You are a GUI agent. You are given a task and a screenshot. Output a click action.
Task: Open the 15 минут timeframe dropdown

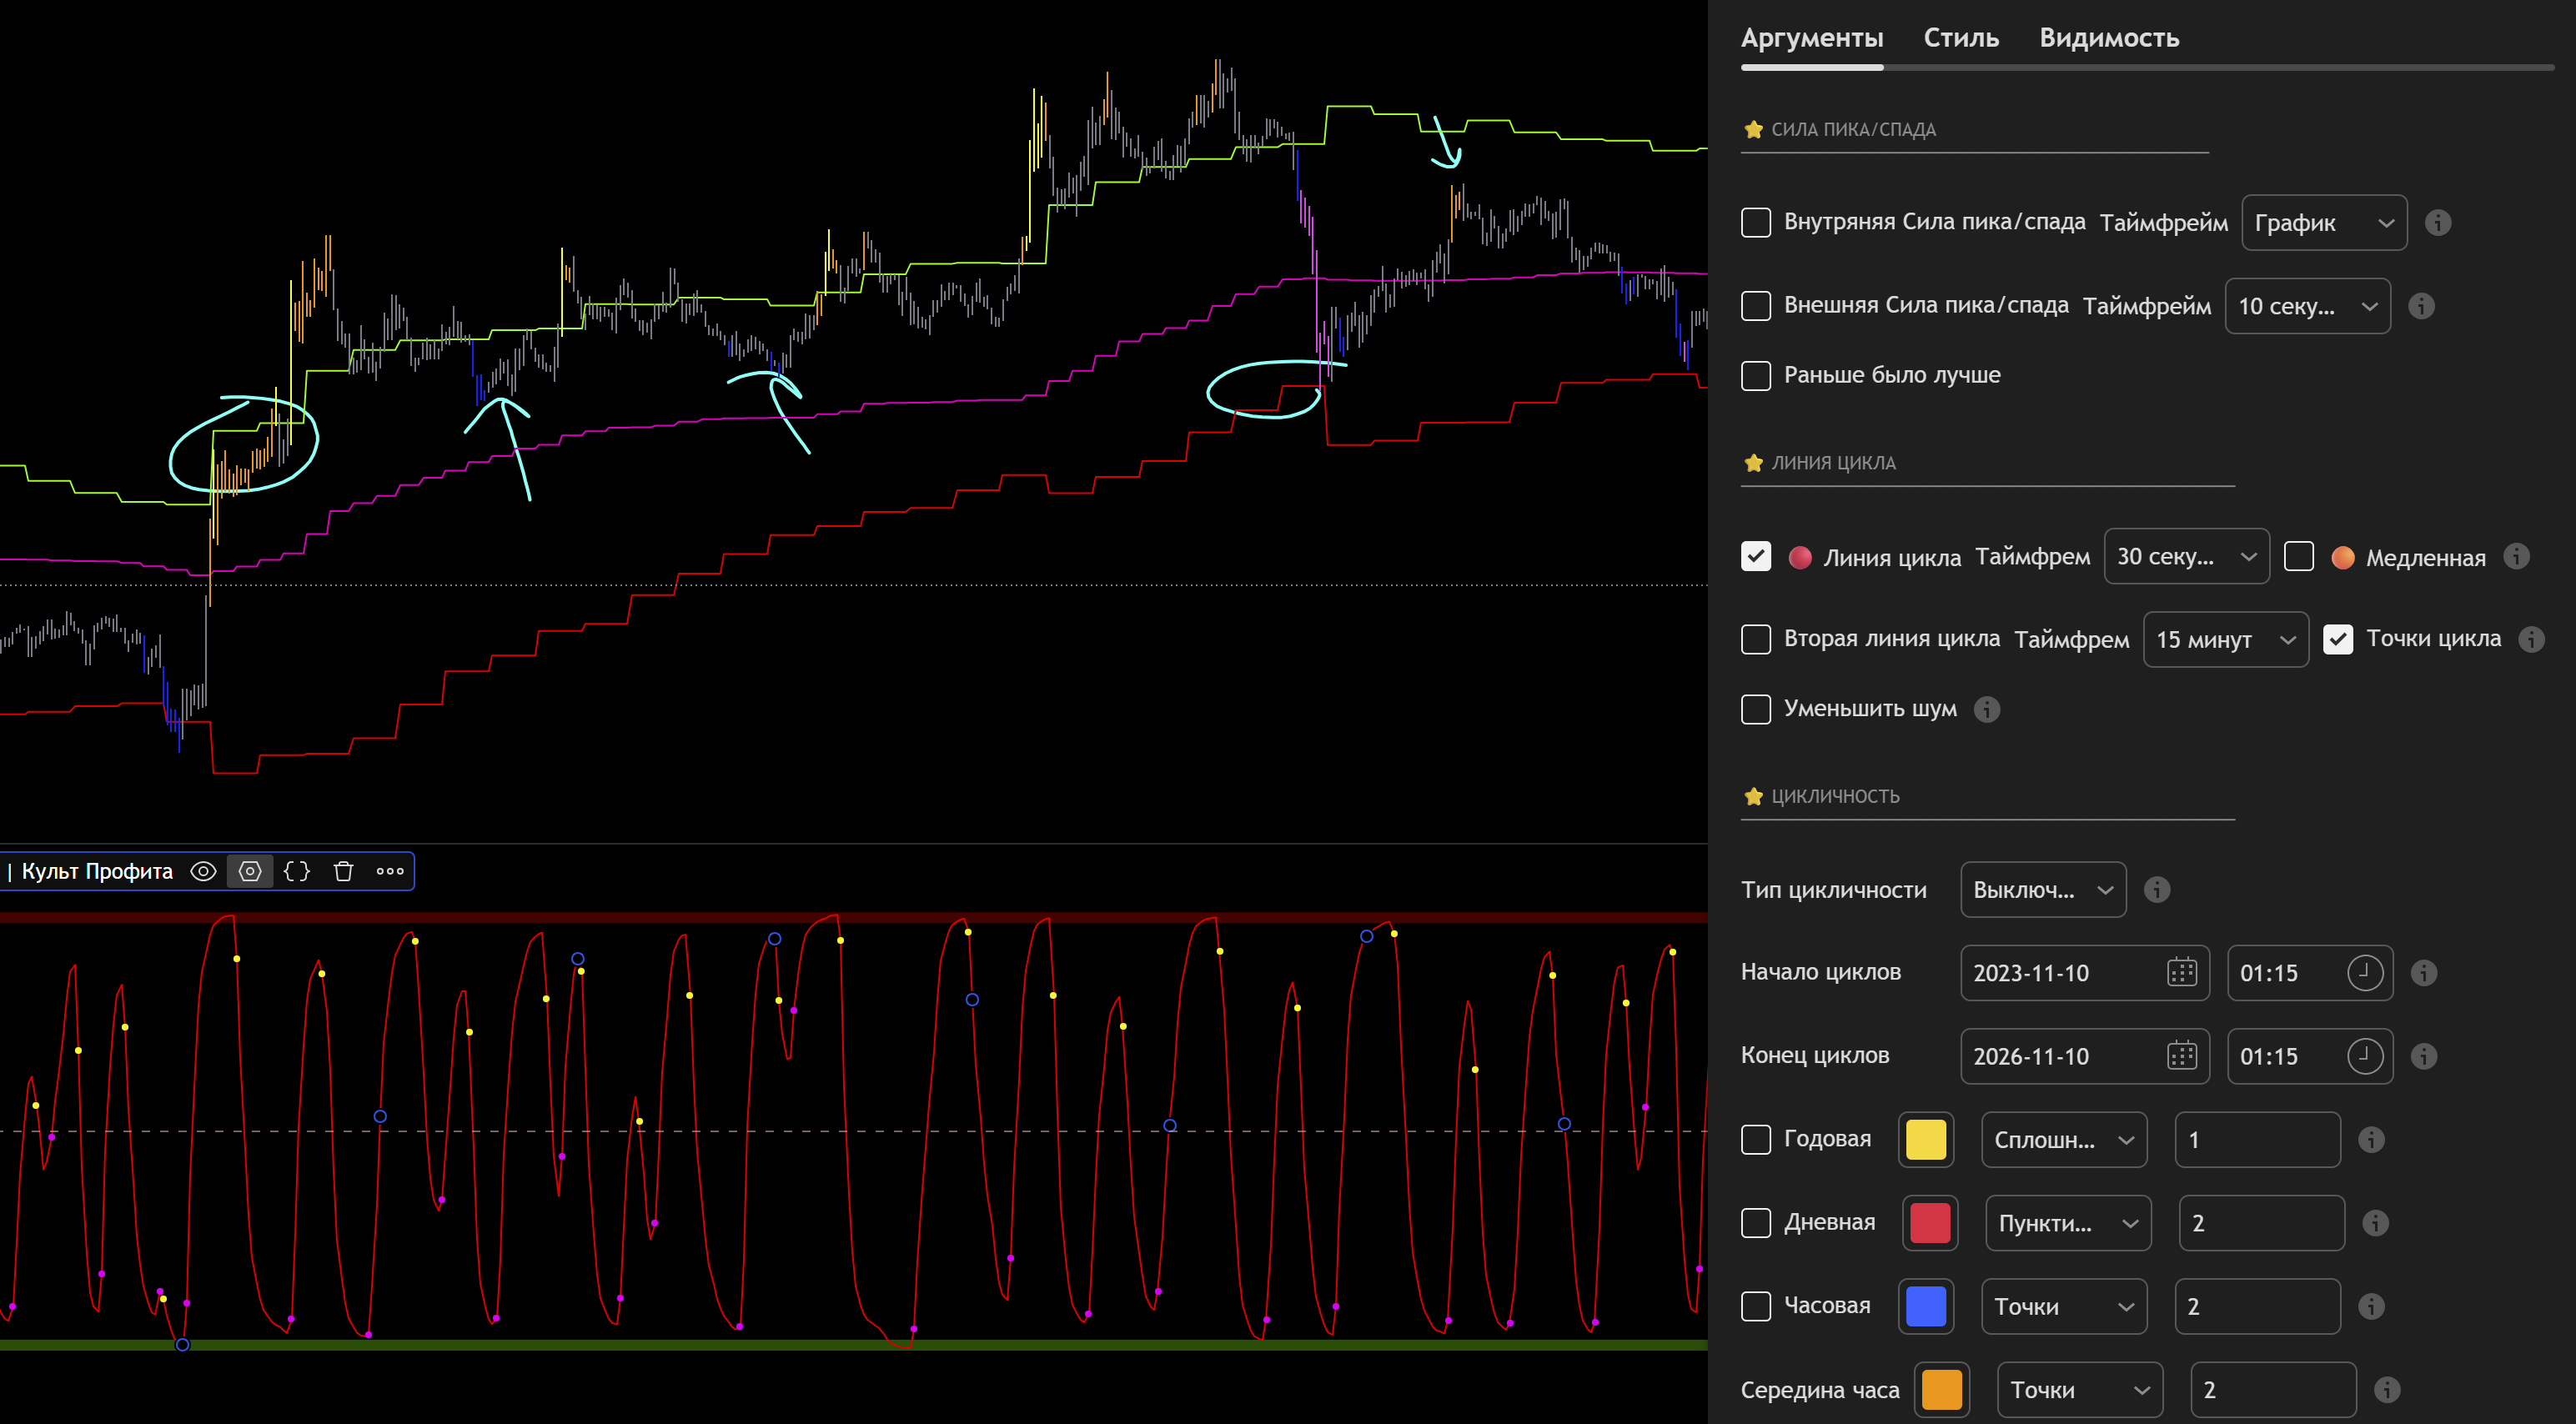pos(2225,639)
